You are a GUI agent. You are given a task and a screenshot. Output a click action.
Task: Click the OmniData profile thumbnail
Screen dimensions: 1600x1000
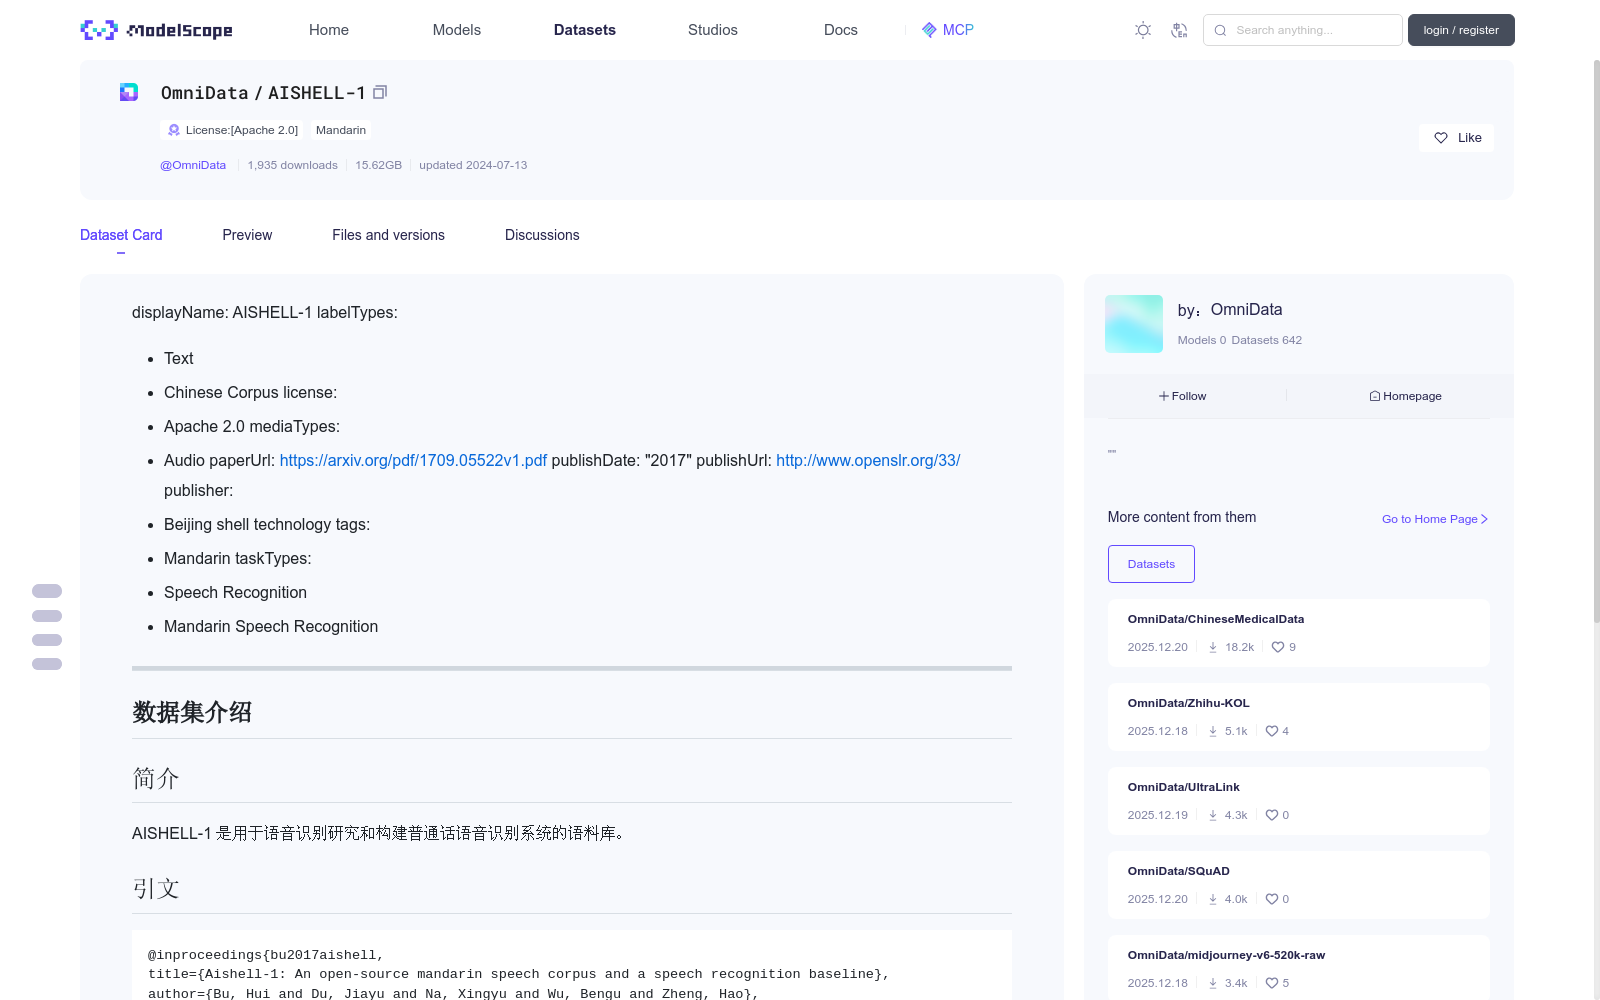click(x=1133, y=324)
